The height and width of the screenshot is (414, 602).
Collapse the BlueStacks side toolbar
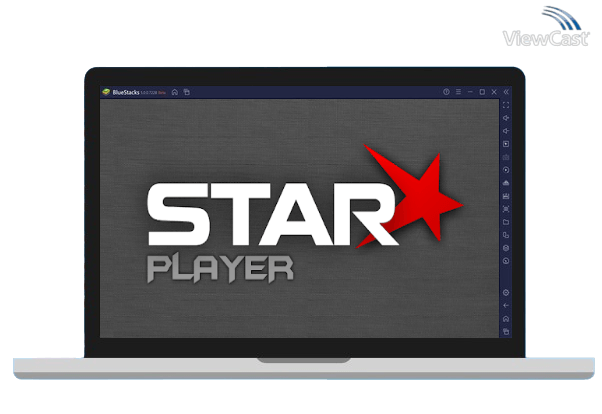pos(506,92)
